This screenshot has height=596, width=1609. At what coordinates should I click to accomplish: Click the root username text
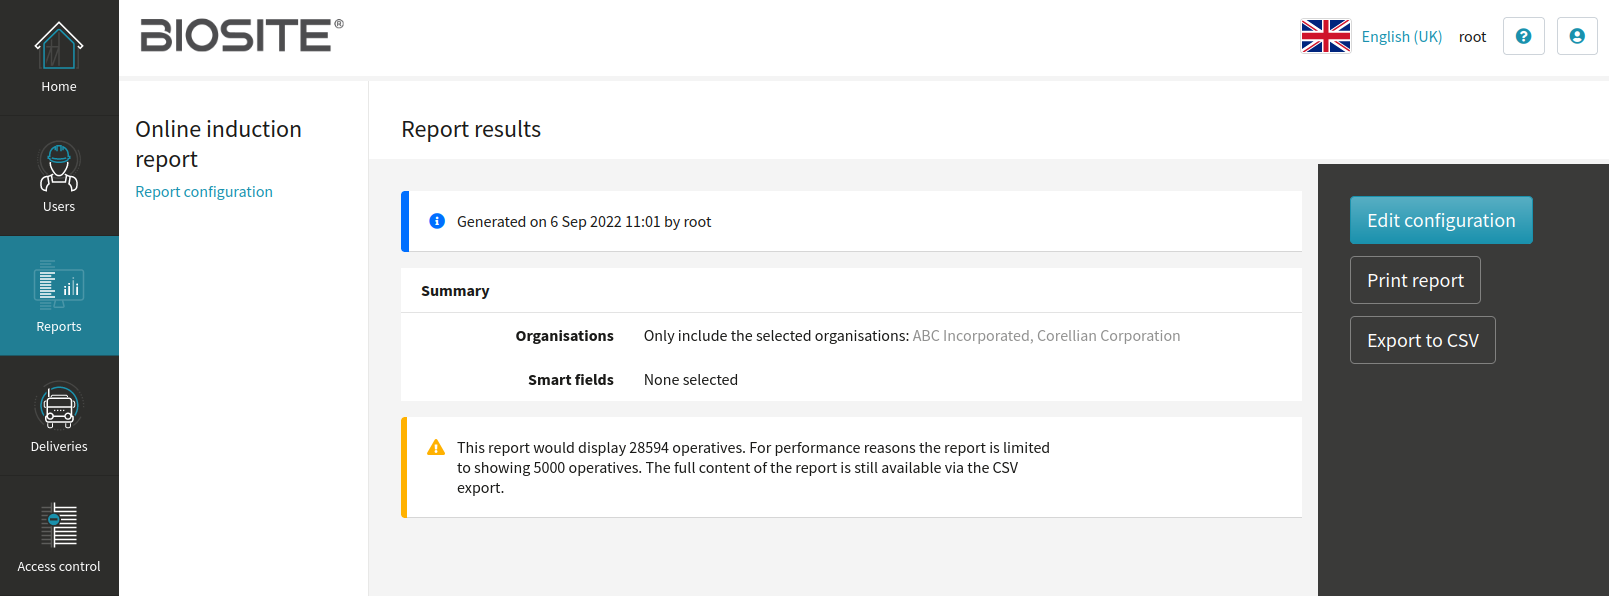point(1472,37)
